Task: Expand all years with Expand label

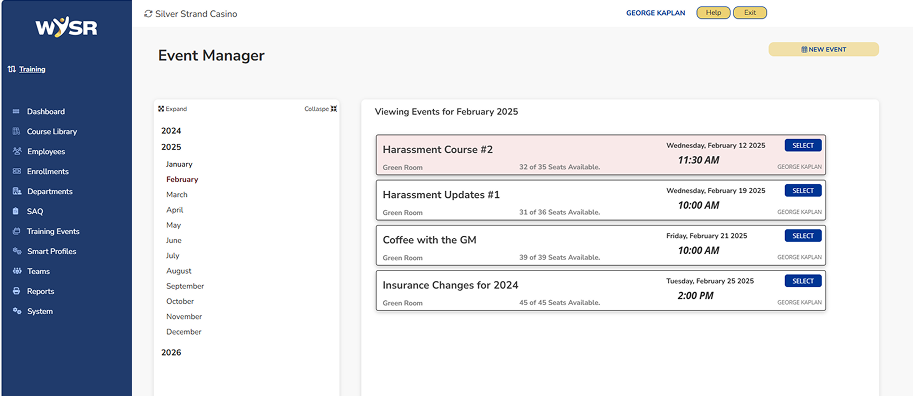Action: 176,109
